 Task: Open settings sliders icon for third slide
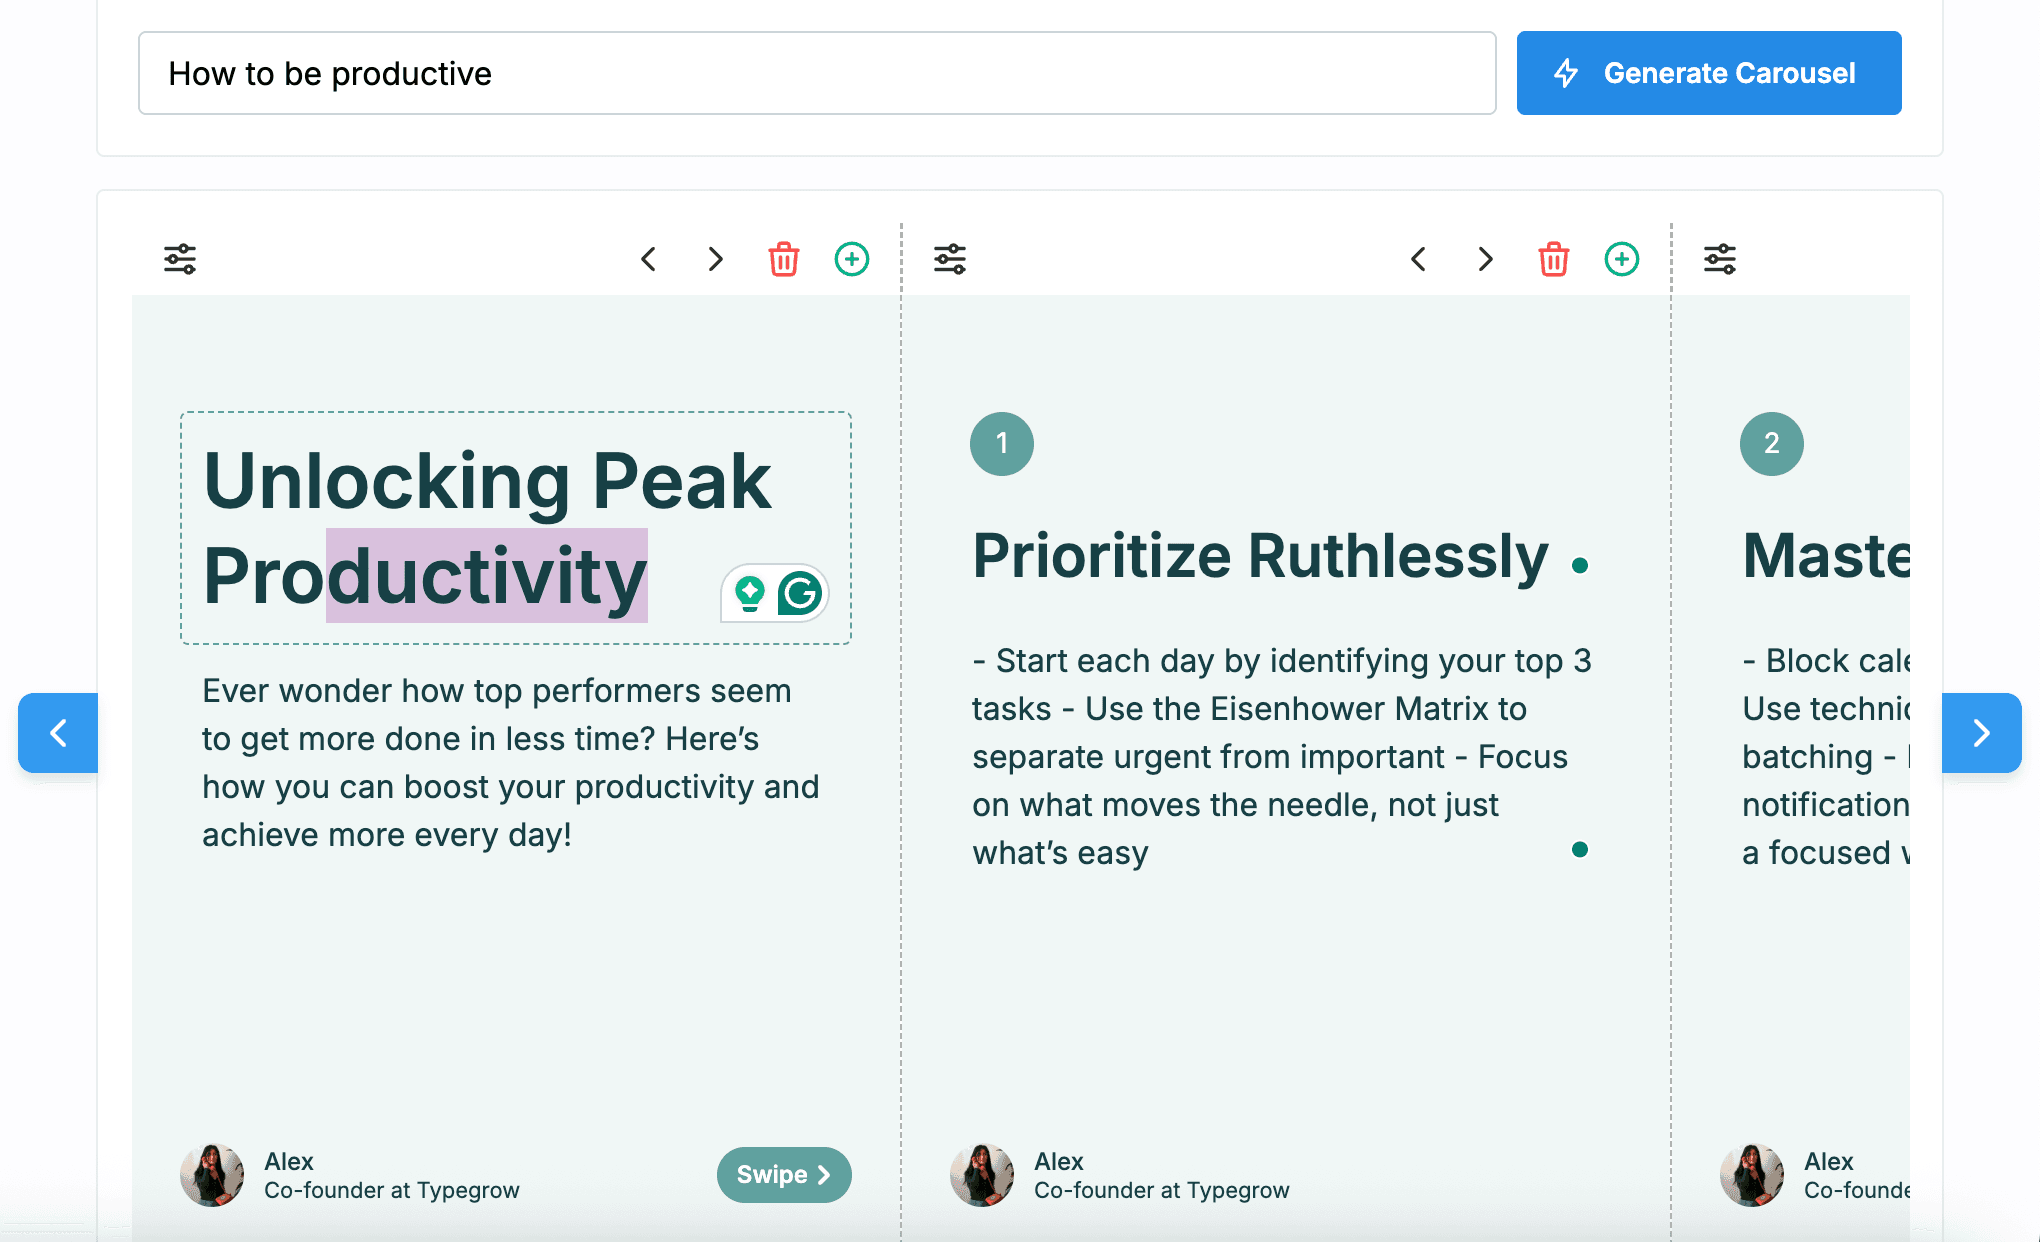point(1720,259)
